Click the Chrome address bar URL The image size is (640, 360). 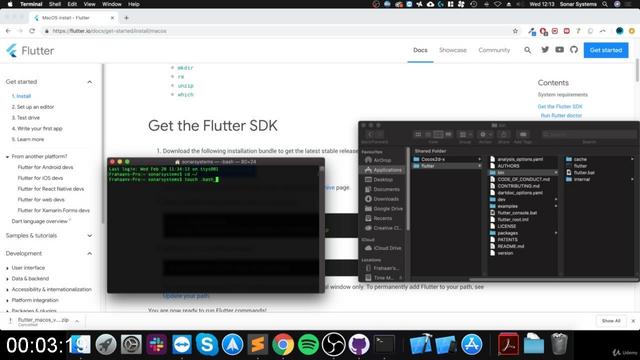click(109, 31)
